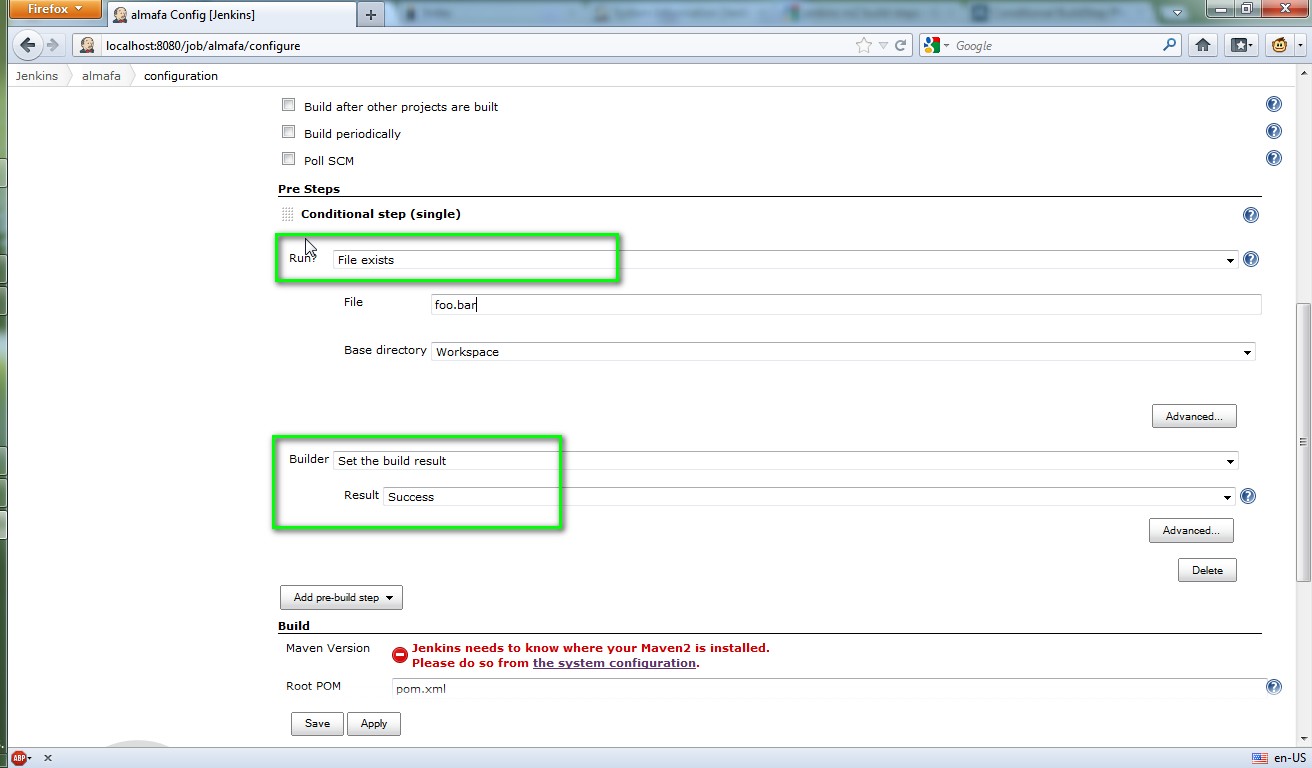Open the Run condition dropdown showing File exists
The width and height of the screenshot is (1312, 768).
pyautogui.click(x=1230, y=259)
